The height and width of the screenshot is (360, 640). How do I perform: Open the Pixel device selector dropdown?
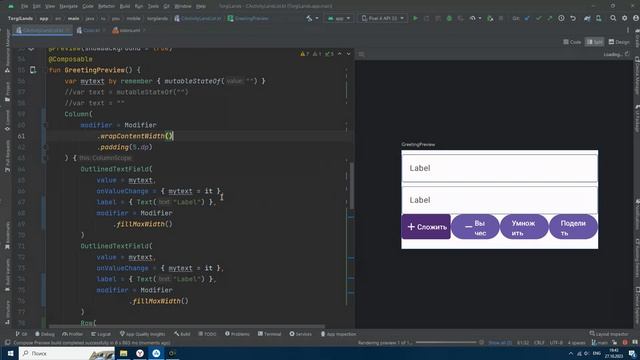tap(382, 18)
